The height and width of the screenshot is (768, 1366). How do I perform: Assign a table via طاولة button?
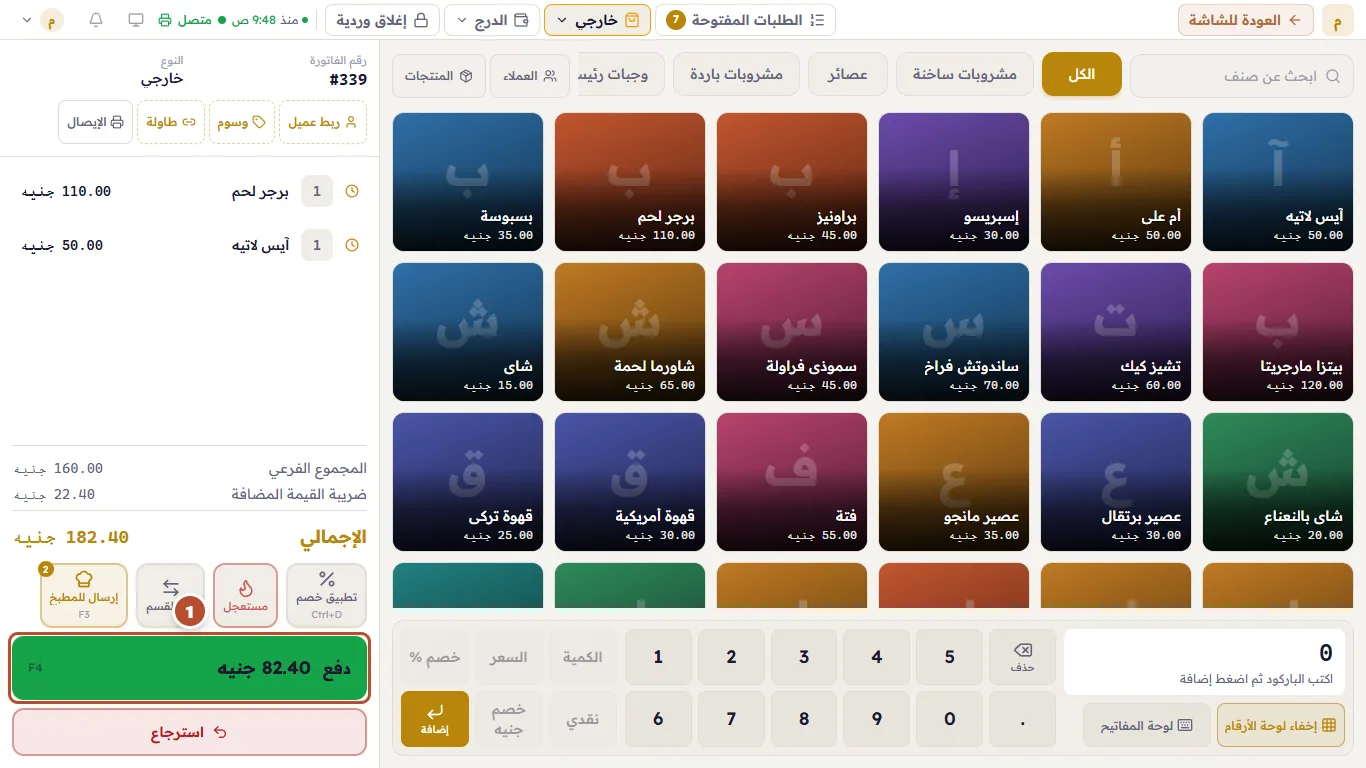tap(171, 122)
